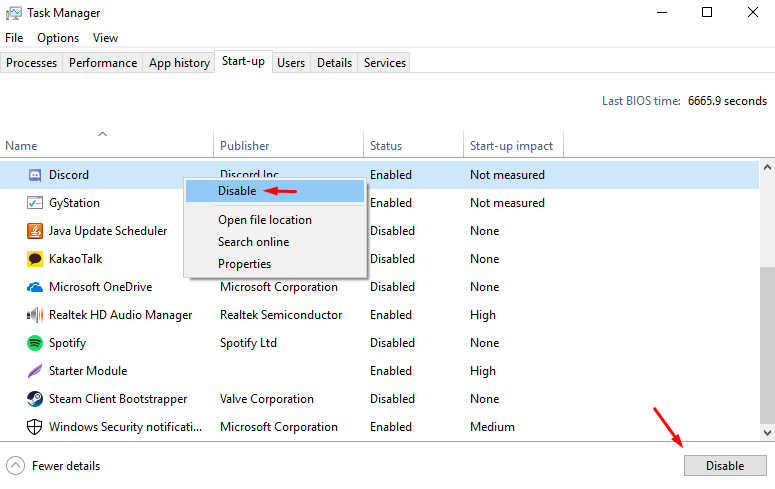Choose Search online in context menu
The height and width of the screenshot is (489, 775).
275,242
